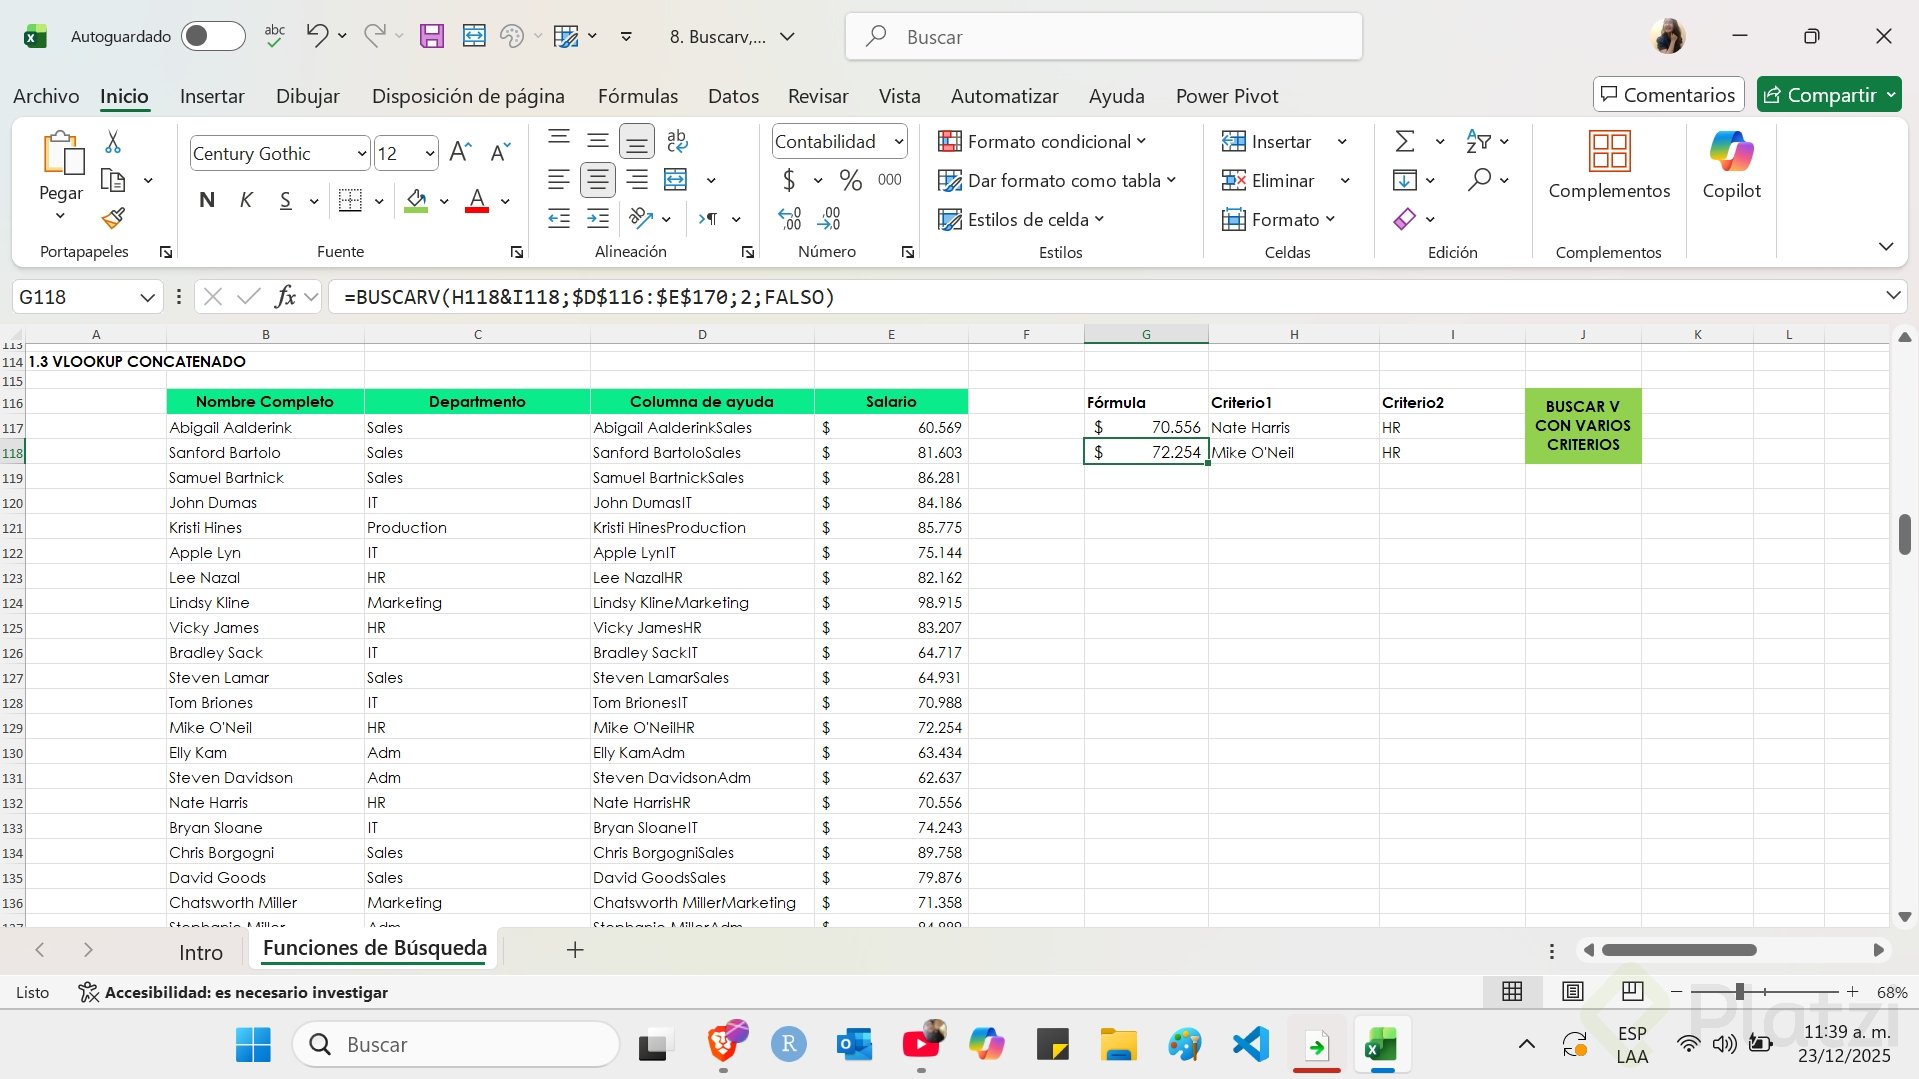The image size is (1919, 1079).
Task: Open Copilot from the ribbon
Action: (1731, 165)
